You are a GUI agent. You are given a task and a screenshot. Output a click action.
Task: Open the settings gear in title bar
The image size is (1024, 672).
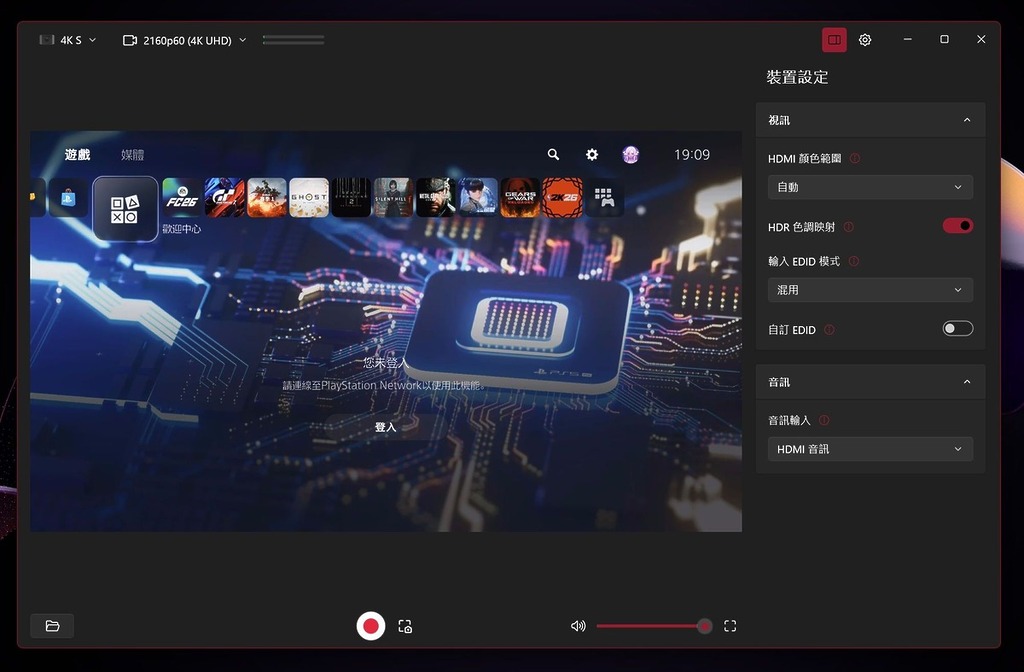coord(865,40)
